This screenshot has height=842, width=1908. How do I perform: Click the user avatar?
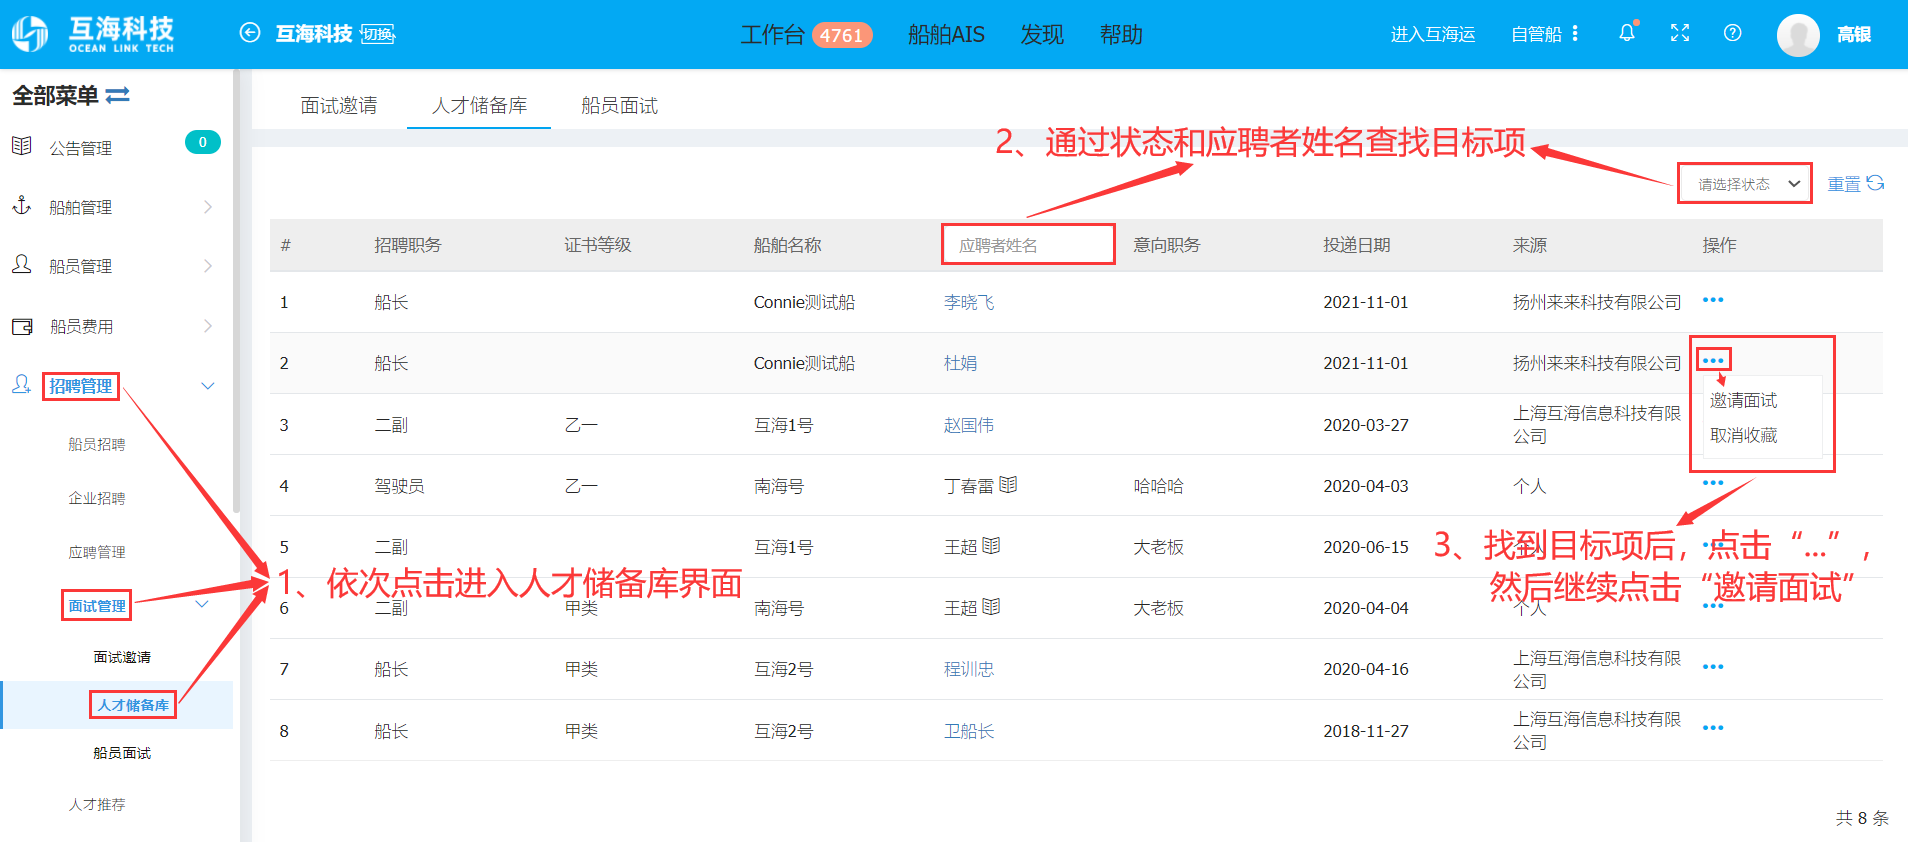[1798, 35]
